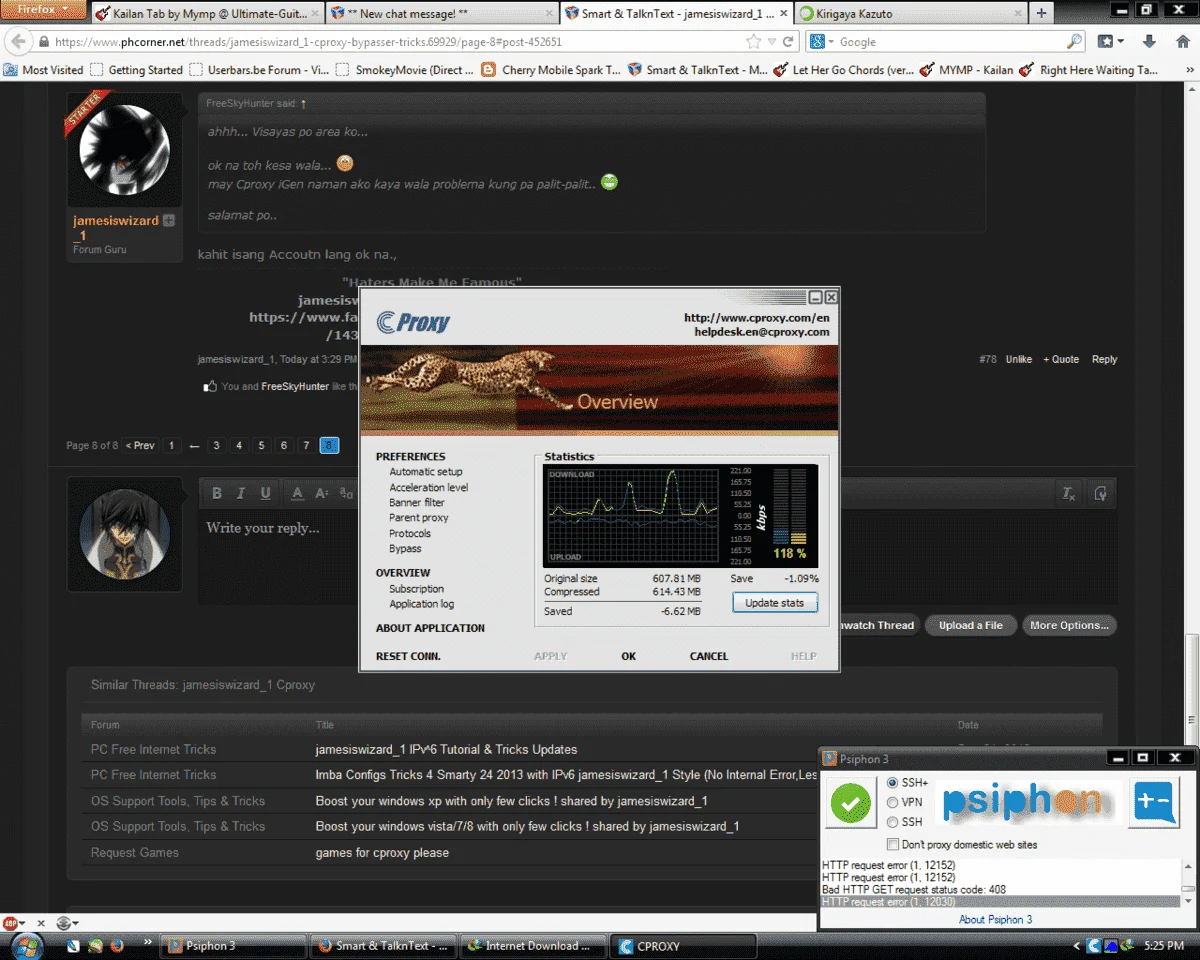This screenshot has width=1200, height=960.
Task: Open the About Psiphon 3 link
Action: pos(995,919)
